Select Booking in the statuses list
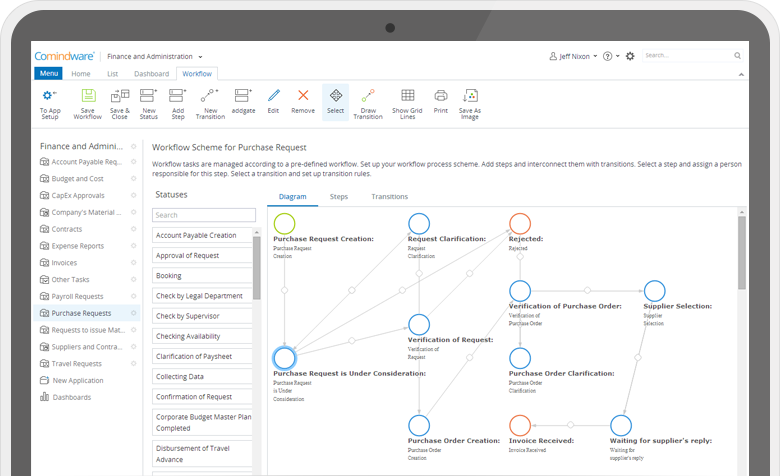Viewport: 780px width, 476px height. (204, 275)
